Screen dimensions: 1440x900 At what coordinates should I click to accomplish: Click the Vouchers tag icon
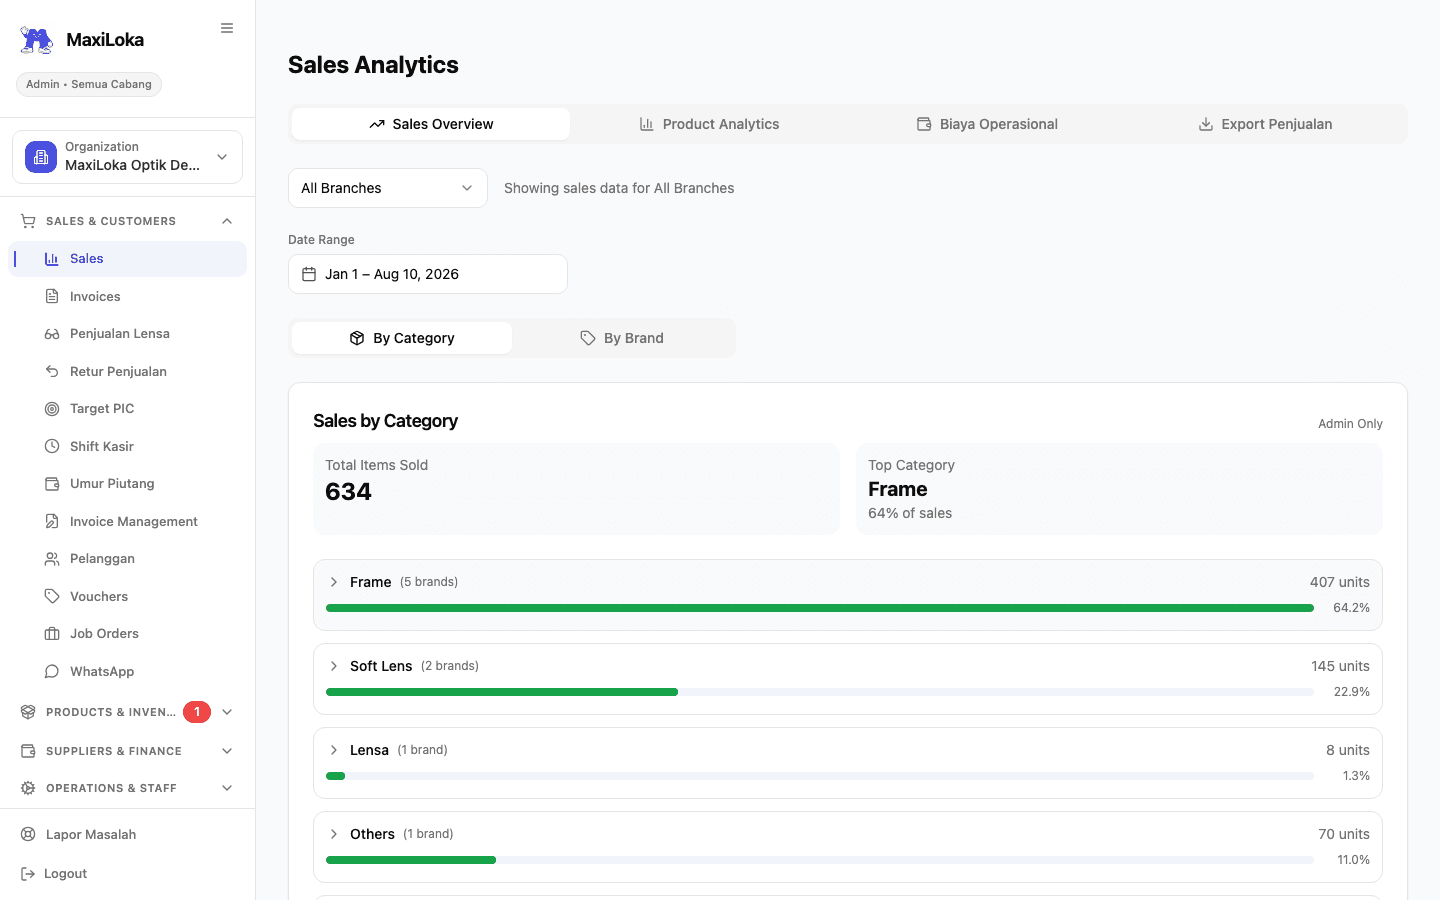[x=52, y=596]
